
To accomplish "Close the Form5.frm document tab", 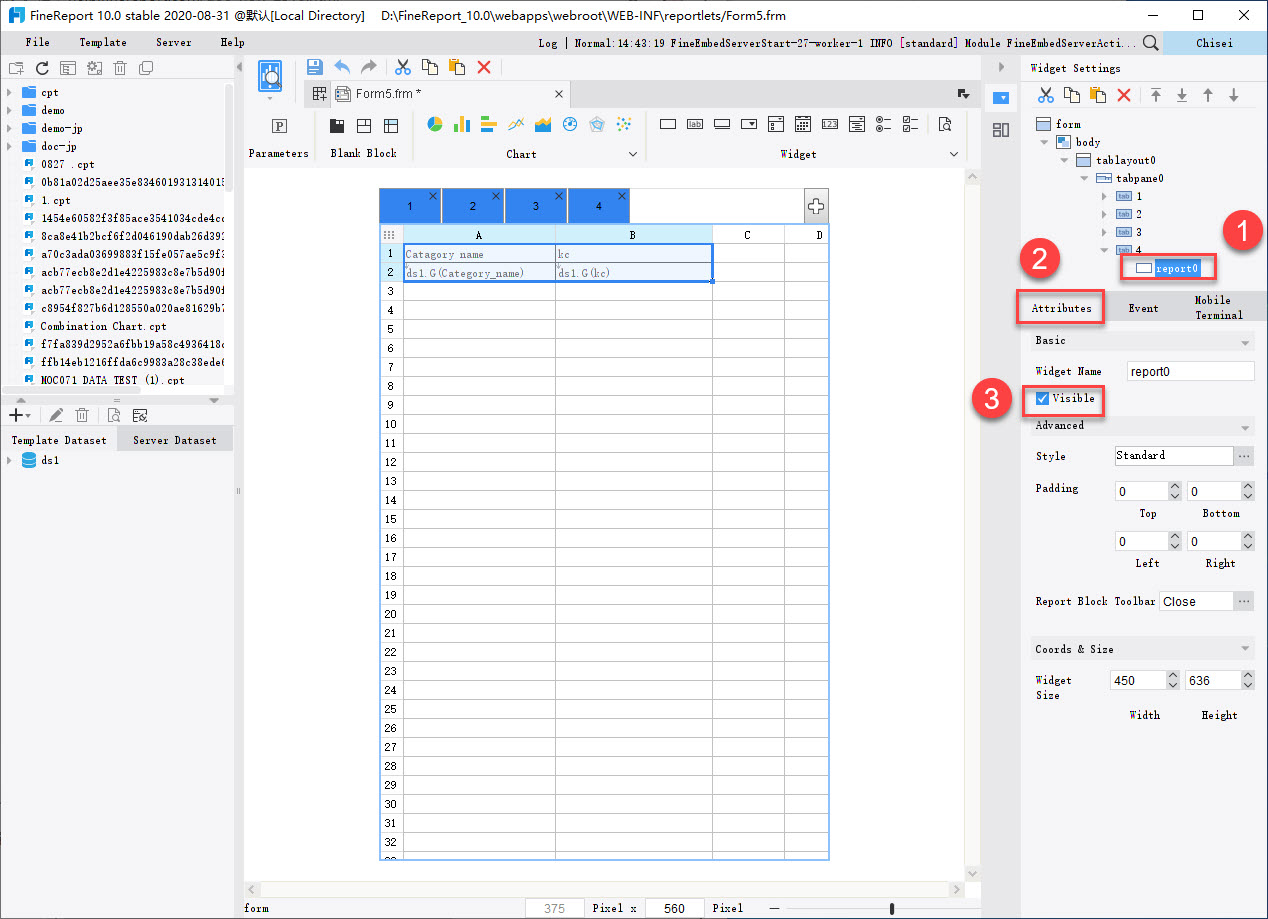I will click(559, 94).
